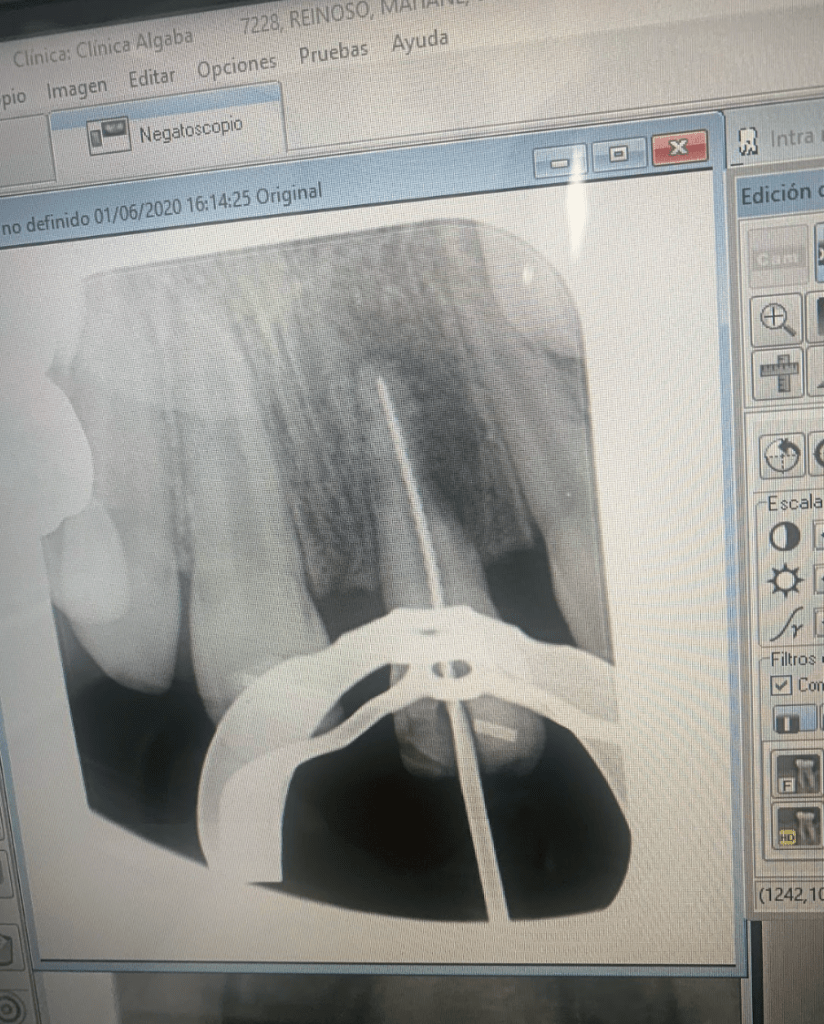Open the Ayuda menu
Viewport: 824px width, 1024px height.
click(419, 42)
